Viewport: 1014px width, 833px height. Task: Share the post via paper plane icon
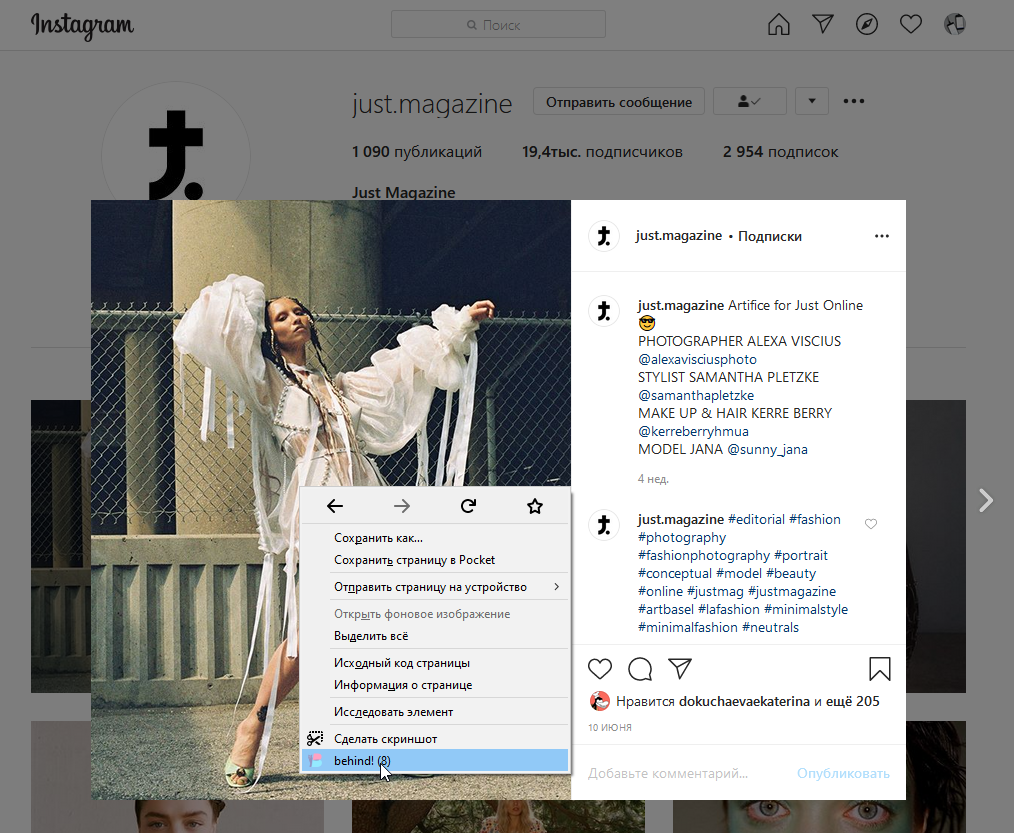pos(680,668)
